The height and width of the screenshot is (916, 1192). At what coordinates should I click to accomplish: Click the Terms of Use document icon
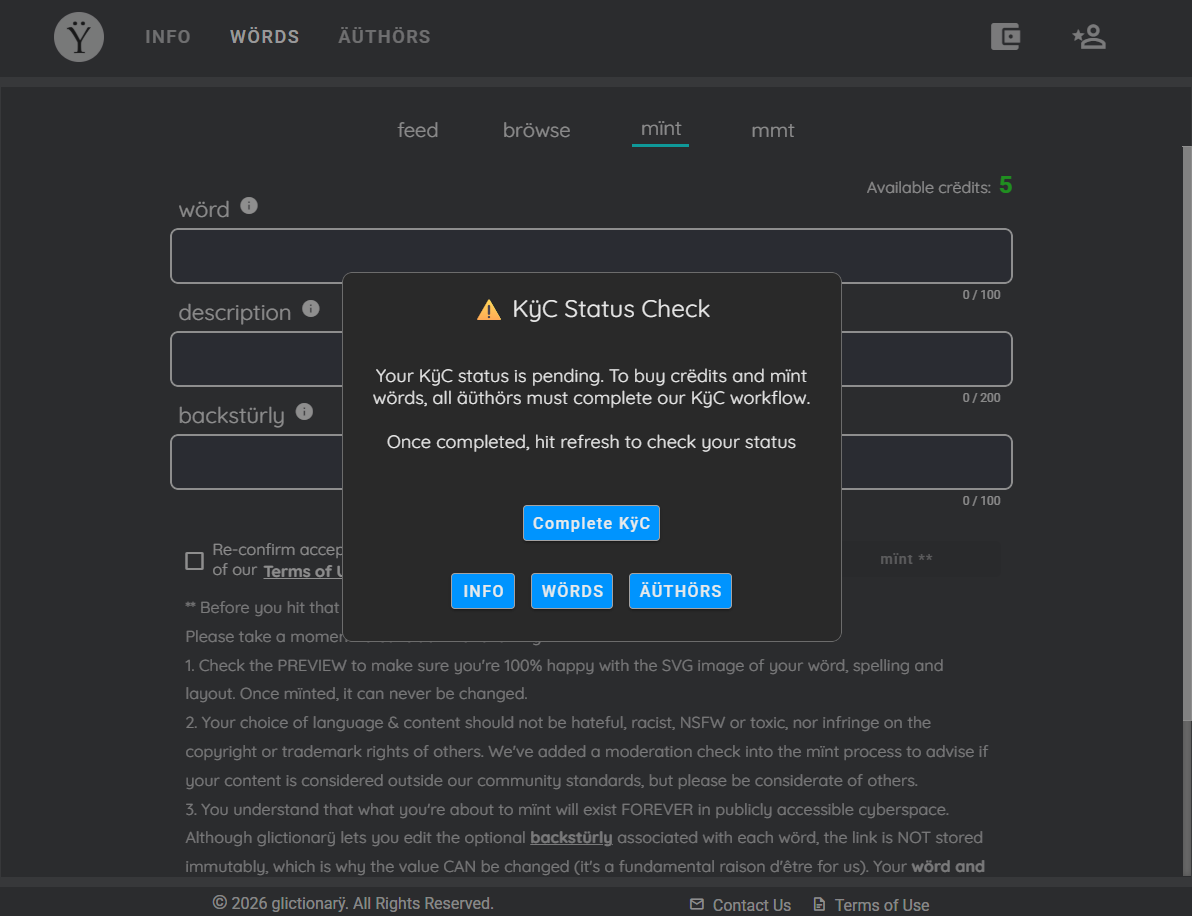pos(819,904)
